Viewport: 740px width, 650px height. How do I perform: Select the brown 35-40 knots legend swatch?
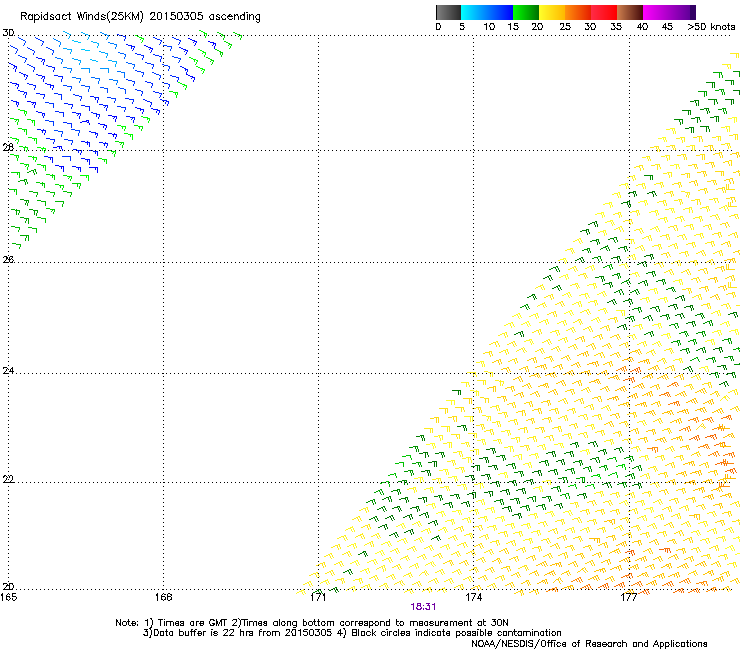tap(630, 12)
